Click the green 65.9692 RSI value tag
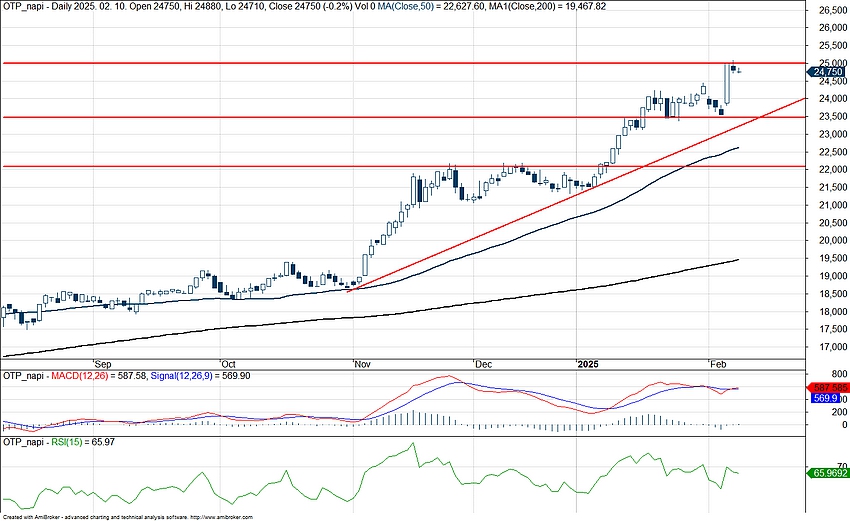The height and width of the screenshot is (521, 850). pyautogui.click(x=828, y=473)
